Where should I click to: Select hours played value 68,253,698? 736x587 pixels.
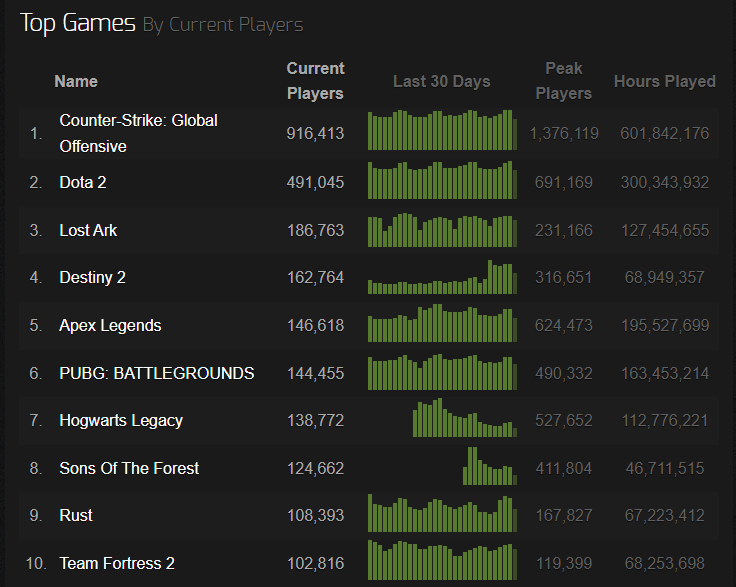(665, 563)
